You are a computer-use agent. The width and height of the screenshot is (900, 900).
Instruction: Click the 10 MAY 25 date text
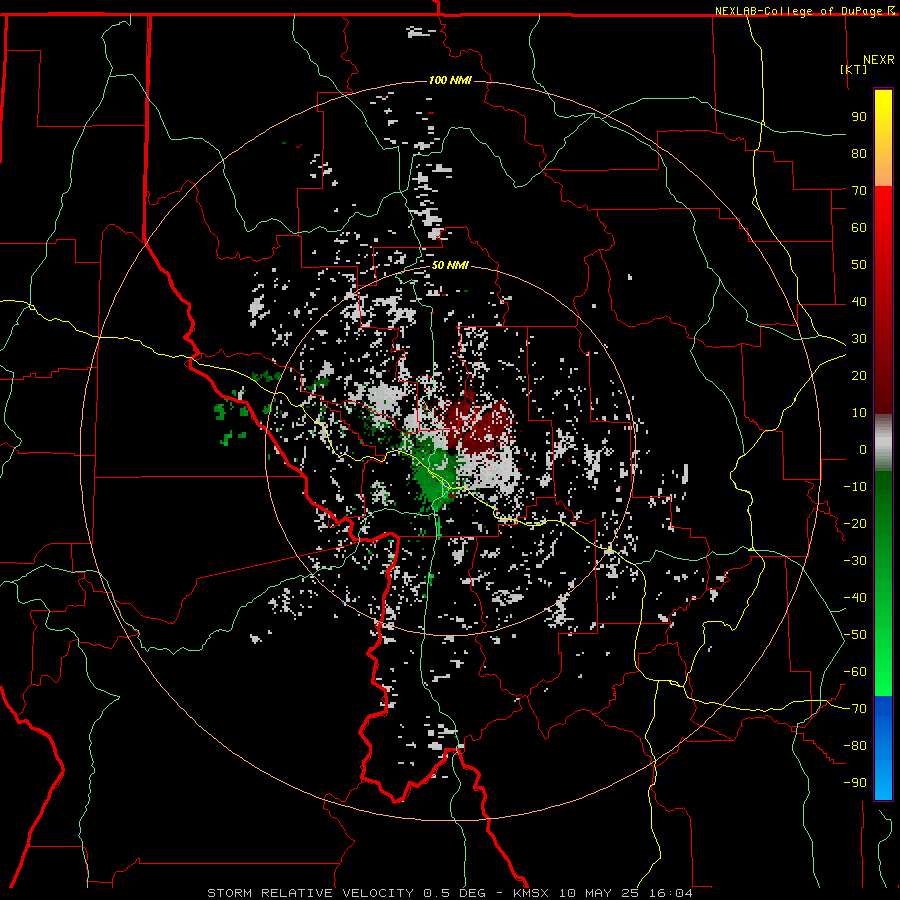(599, 893)
